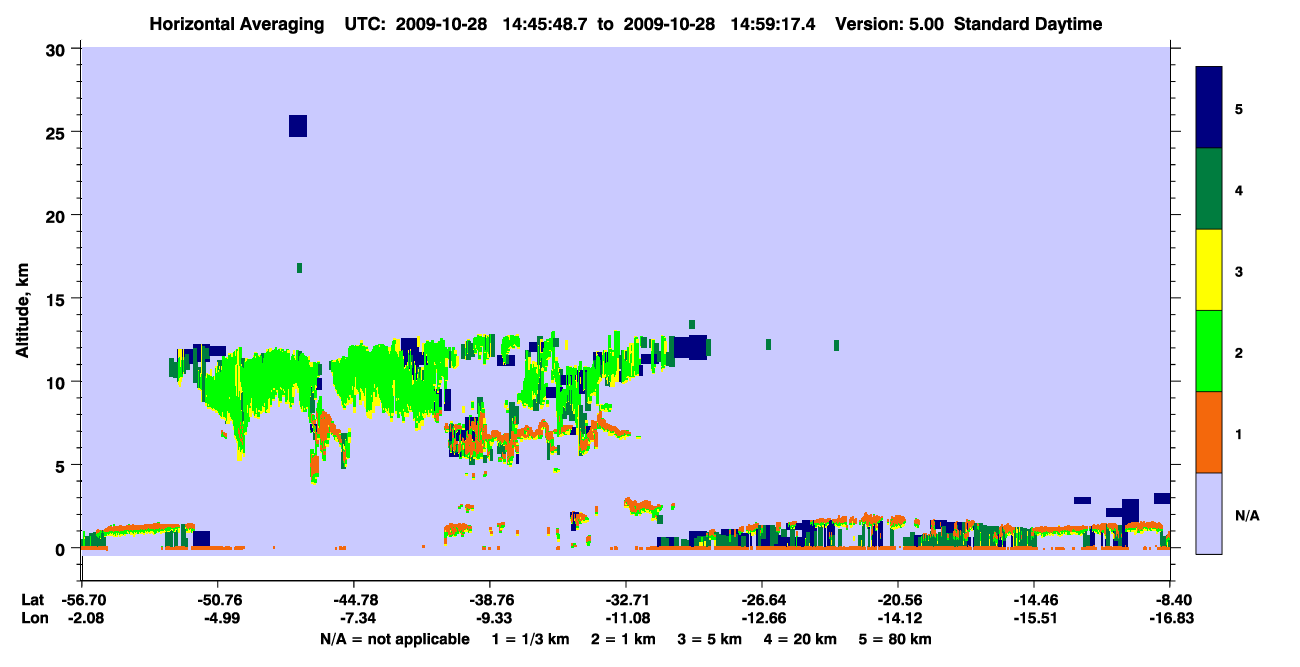Click 'Standard Daytime' in the title

(x=1028, y=24)
